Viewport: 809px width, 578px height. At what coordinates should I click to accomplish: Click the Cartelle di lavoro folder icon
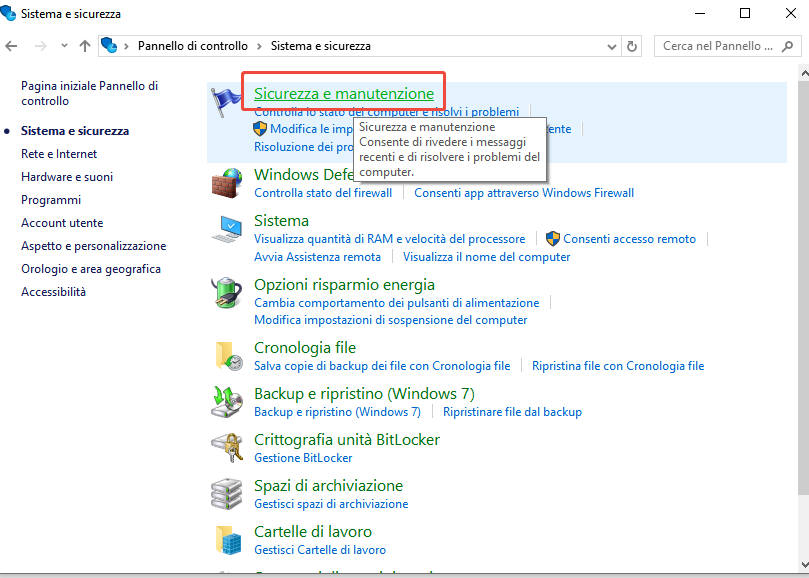[229, 540]
